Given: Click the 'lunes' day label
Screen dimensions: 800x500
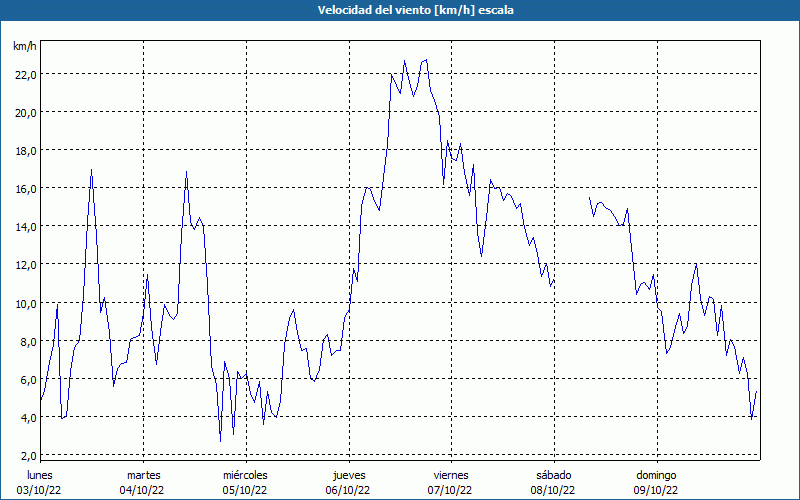Looking at the screenshot, I should coord(40,475).
